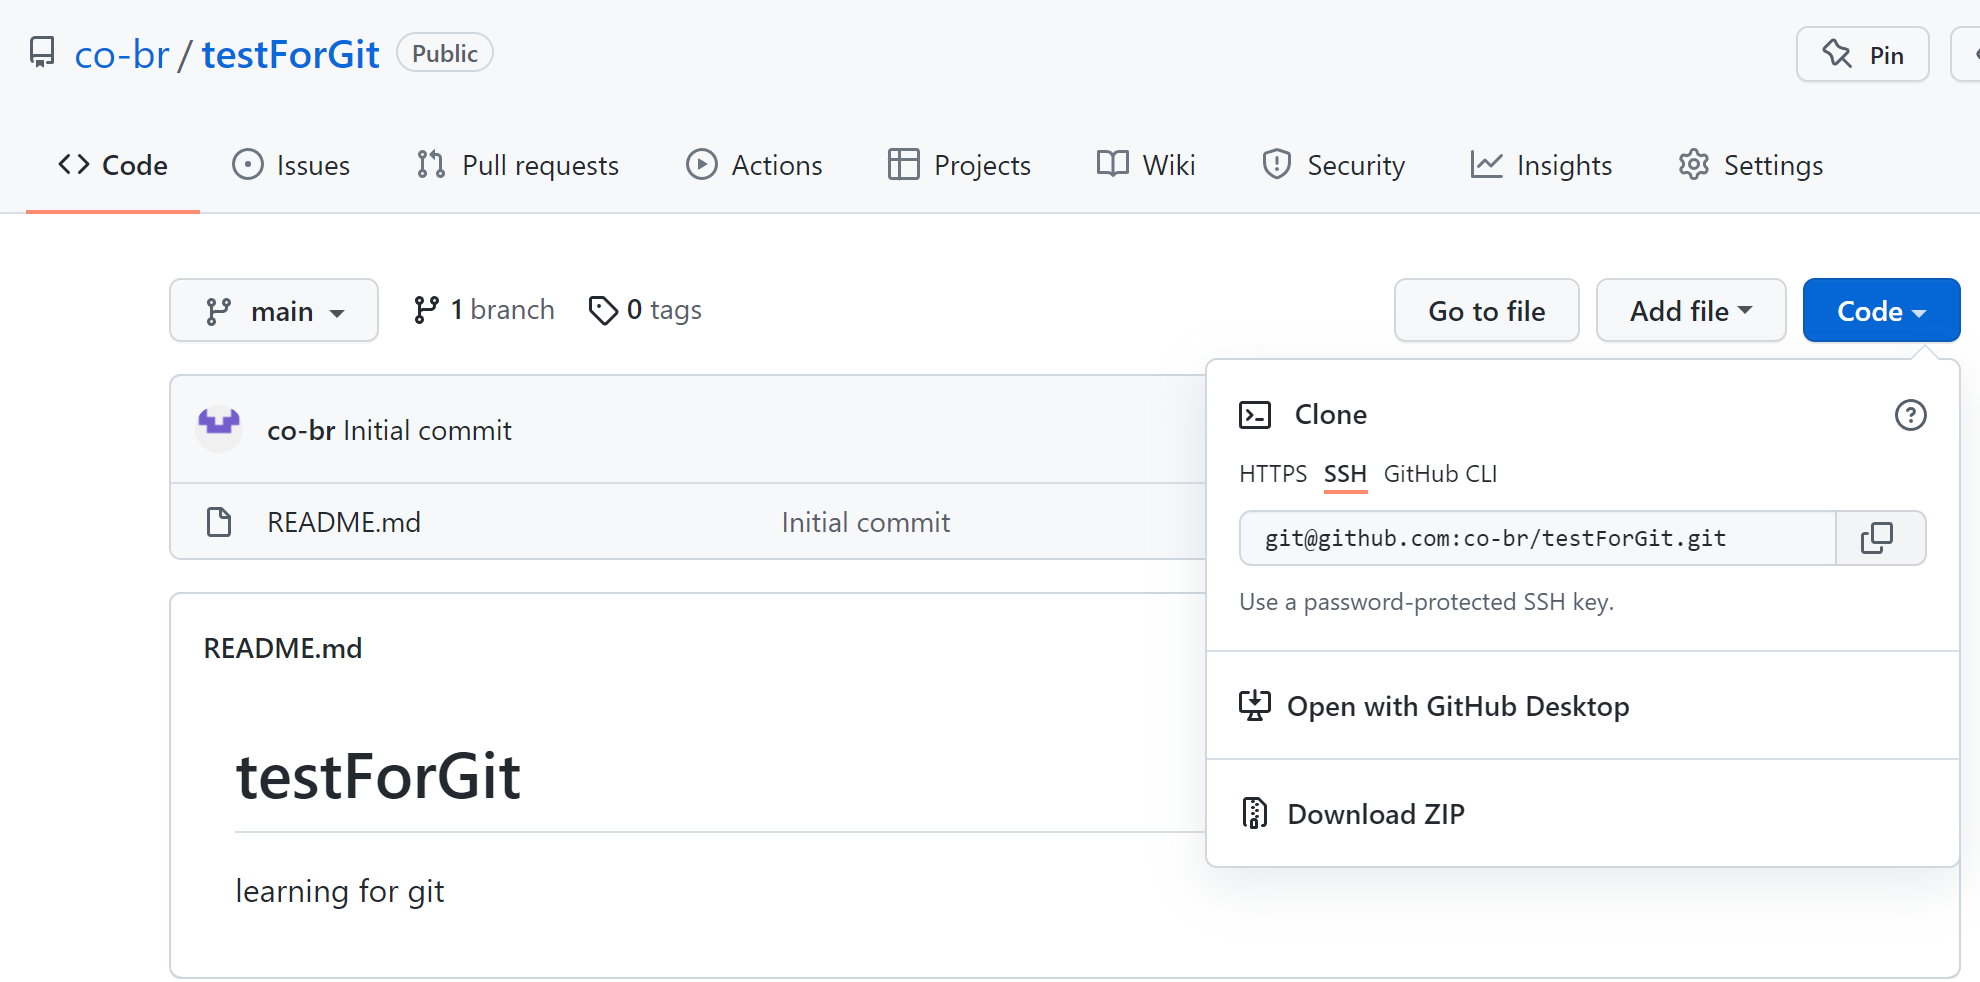
Task: Click the Insights graph icon
Action: (1486, 164)
